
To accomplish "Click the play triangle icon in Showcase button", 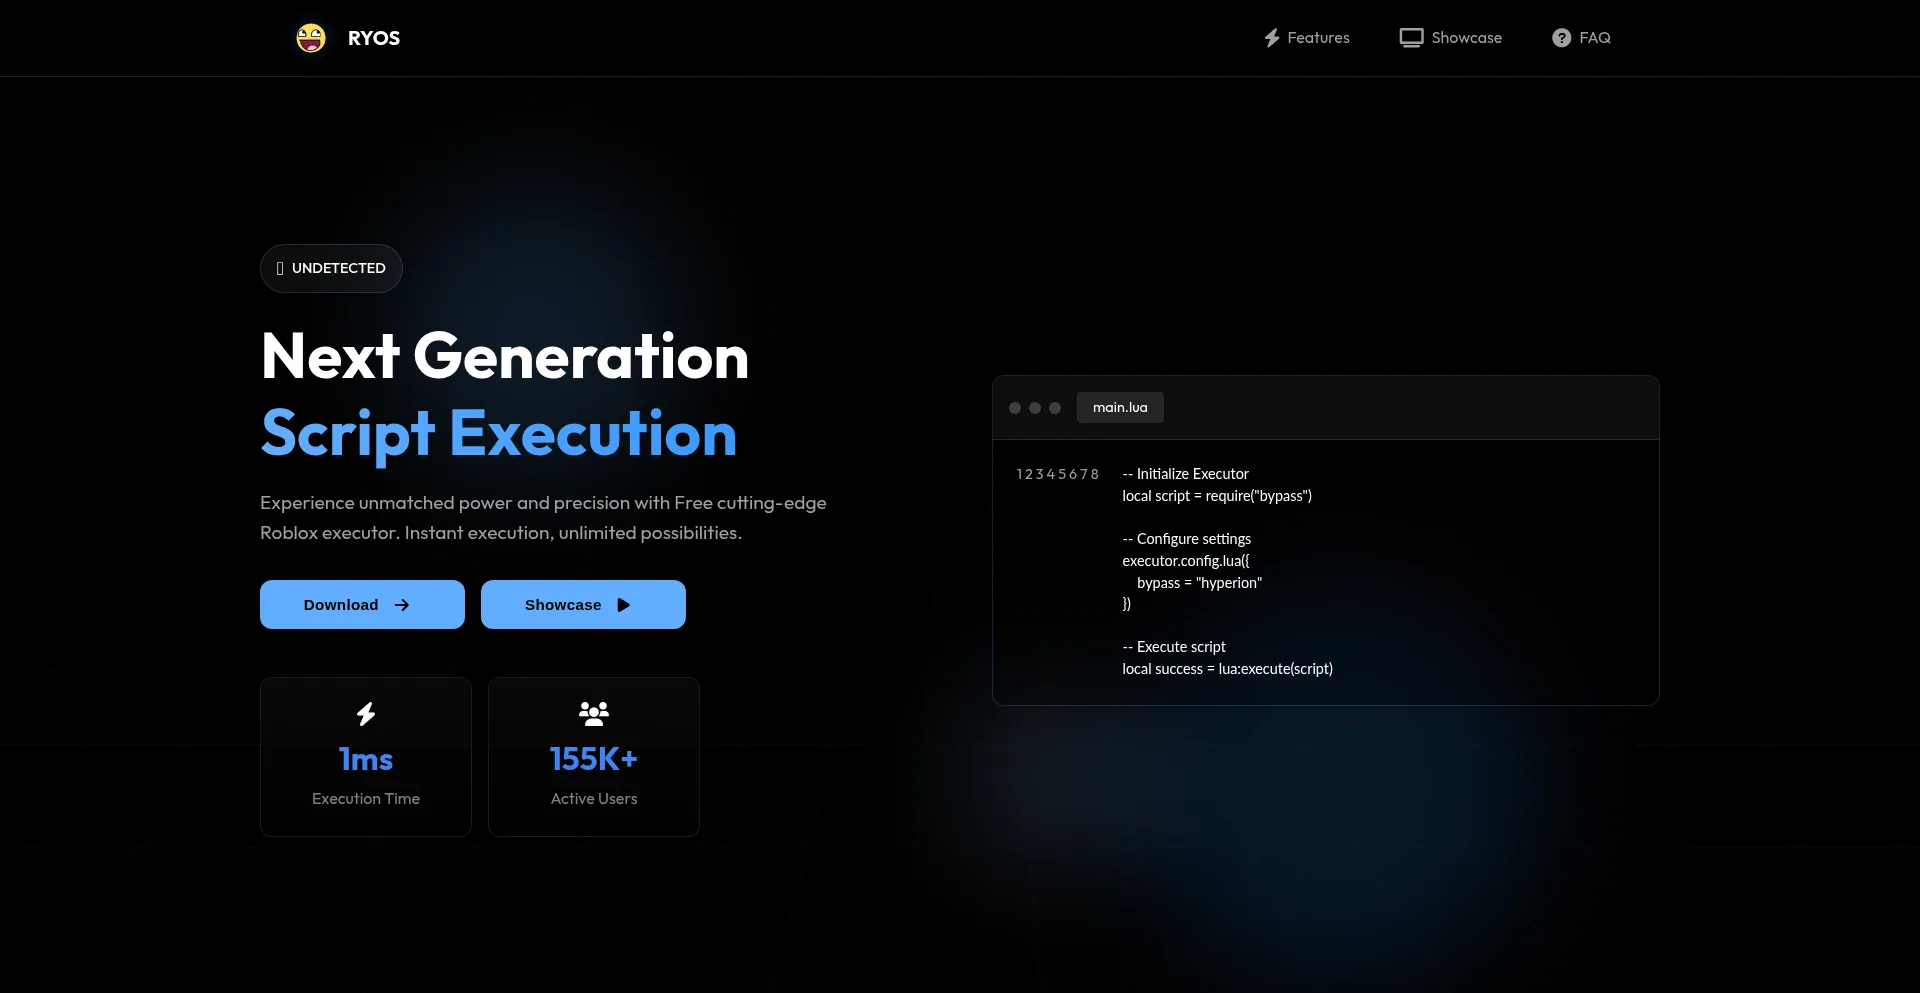I will (624, 605).
